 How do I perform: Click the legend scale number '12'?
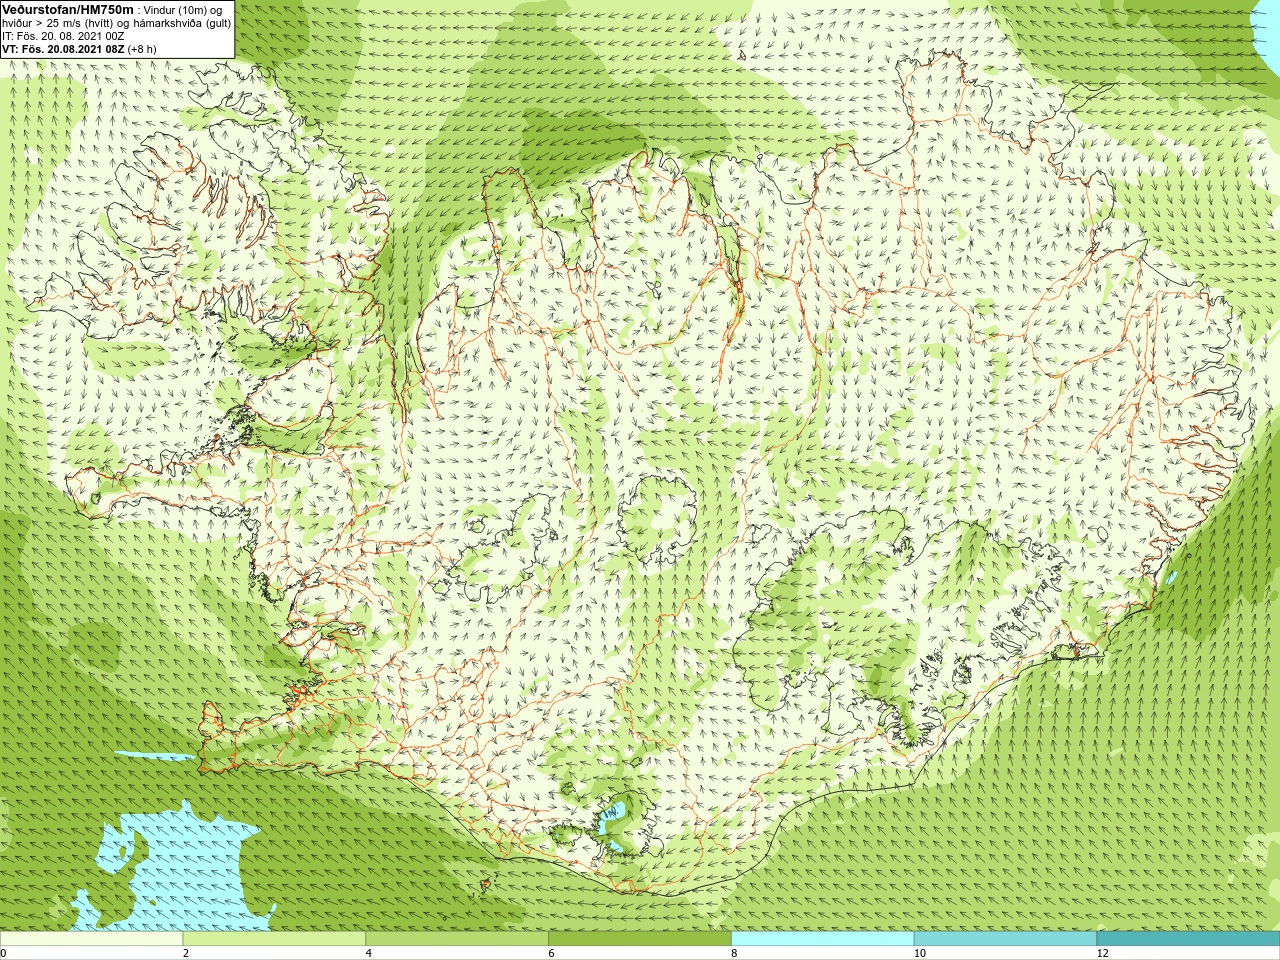(1102, 953)
